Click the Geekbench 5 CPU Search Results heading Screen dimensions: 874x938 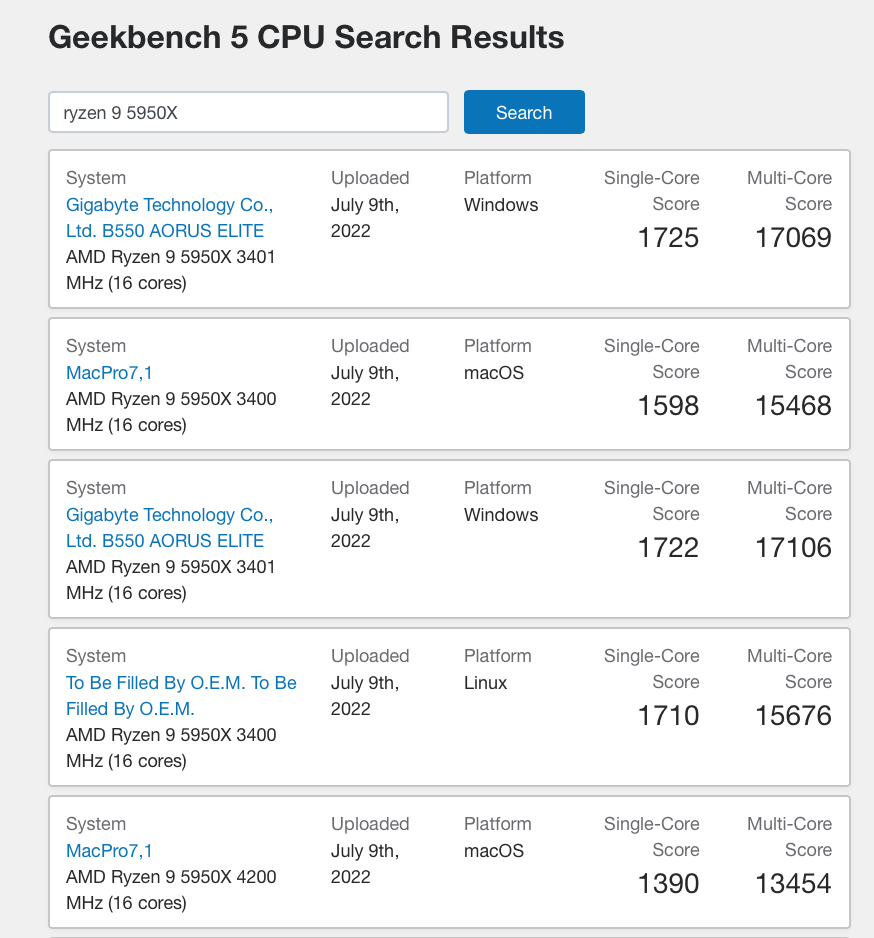pos(306,37)
